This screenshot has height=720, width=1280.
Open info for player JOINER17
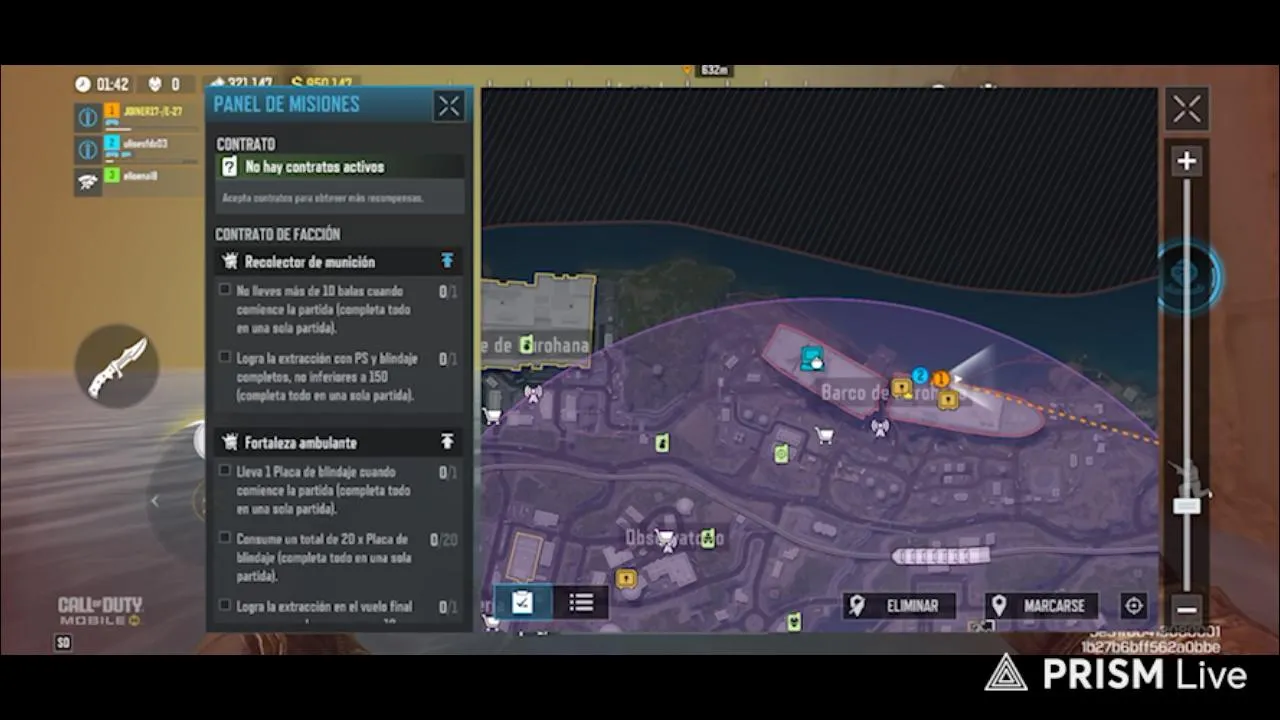tap(88, 117)
